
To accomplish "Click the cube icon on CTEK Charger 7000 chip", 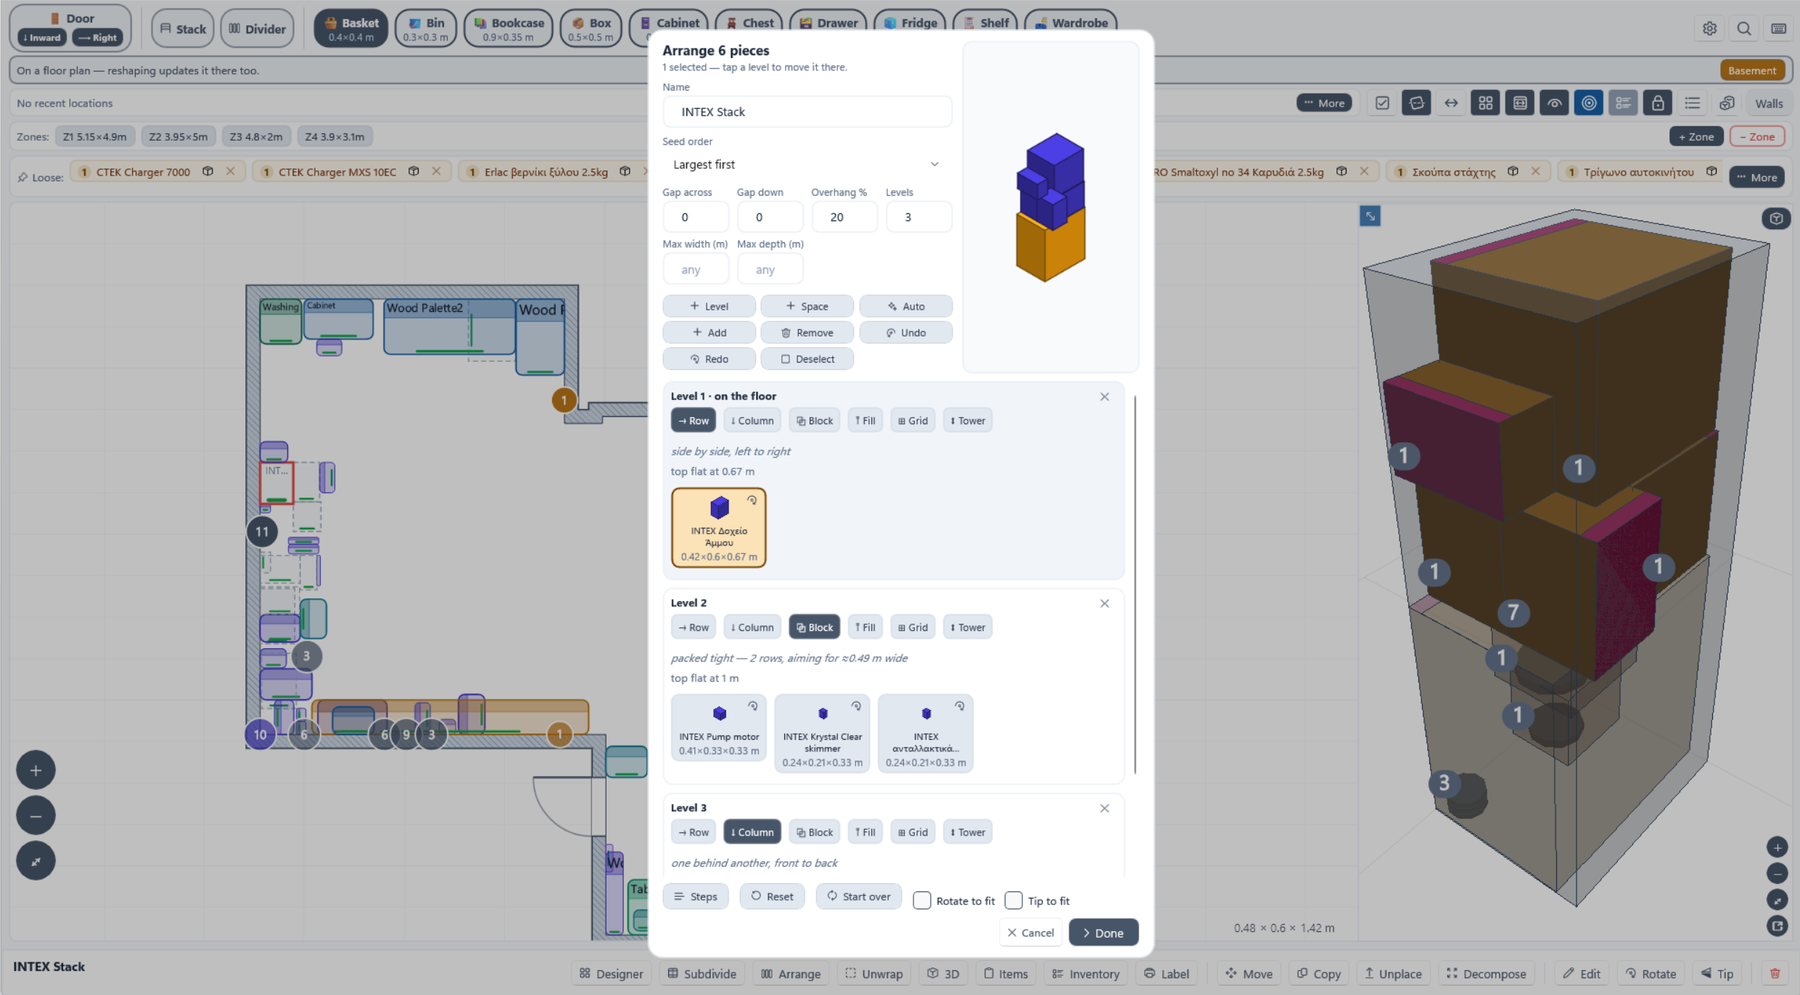I will pyautogui.click(x=208, y=171).
